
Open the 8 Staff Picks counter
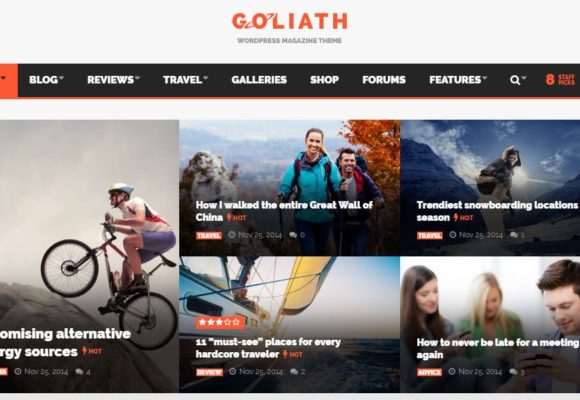pos(560,80)
